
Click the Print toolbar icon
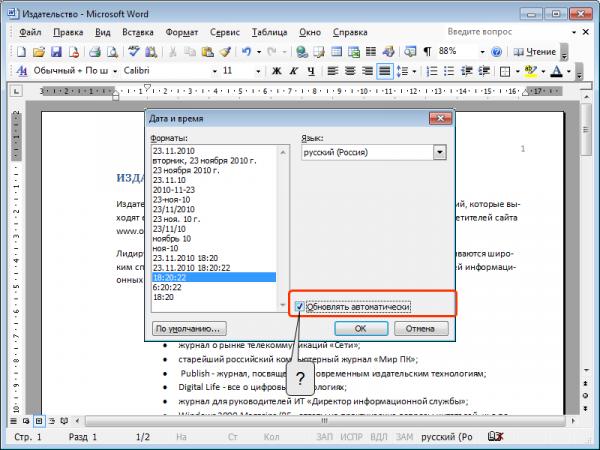(x=95, y=52)
